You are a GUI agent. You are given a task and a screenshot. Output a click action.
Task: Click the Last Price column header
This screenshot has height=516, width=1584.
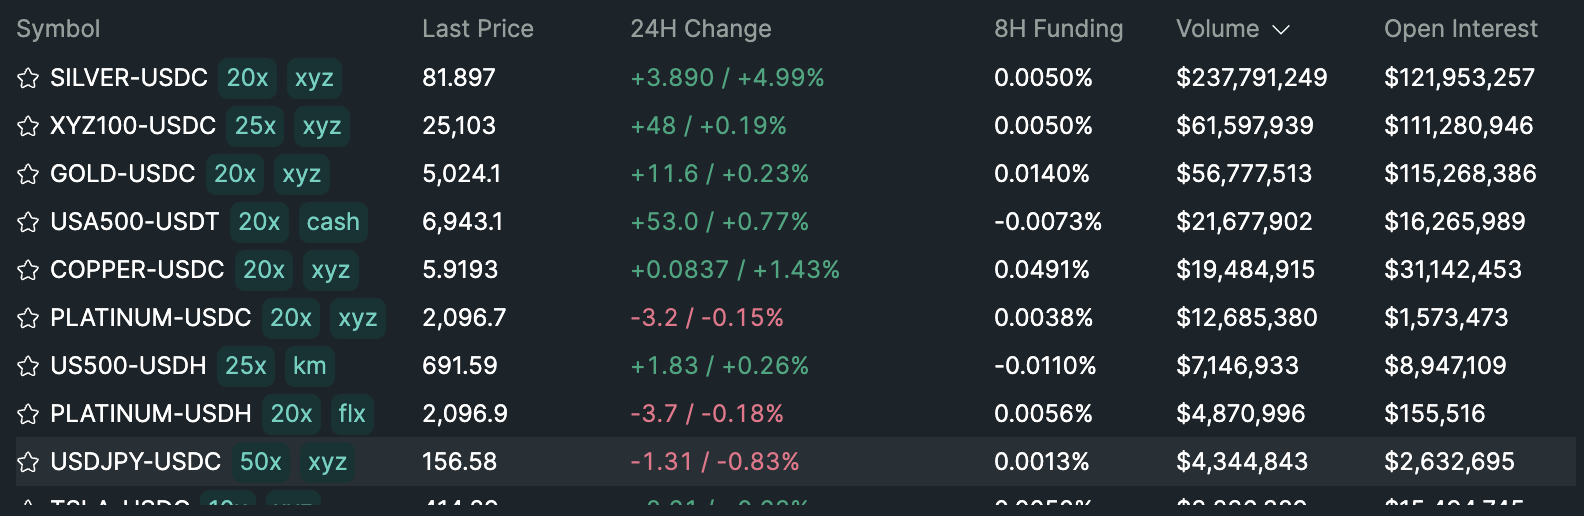click(x=477, y=29)
